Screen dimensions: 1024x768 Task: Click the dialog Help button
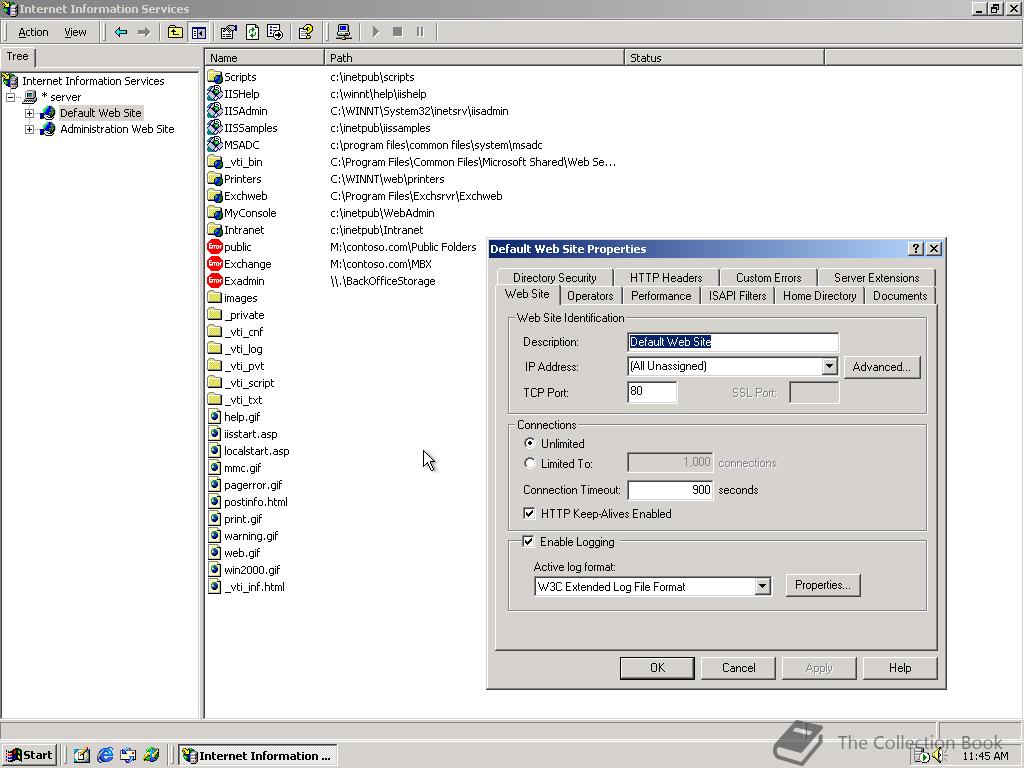point(900,668)
